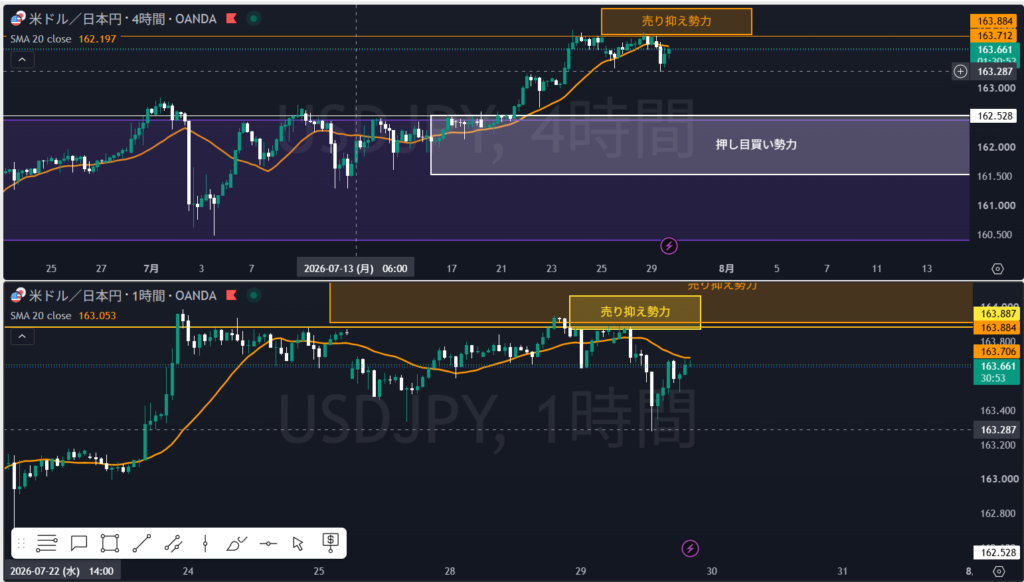Click 162.800 on the 1-hour price scale
Viewport: 1024px width, 582px height.
(999, 513)
